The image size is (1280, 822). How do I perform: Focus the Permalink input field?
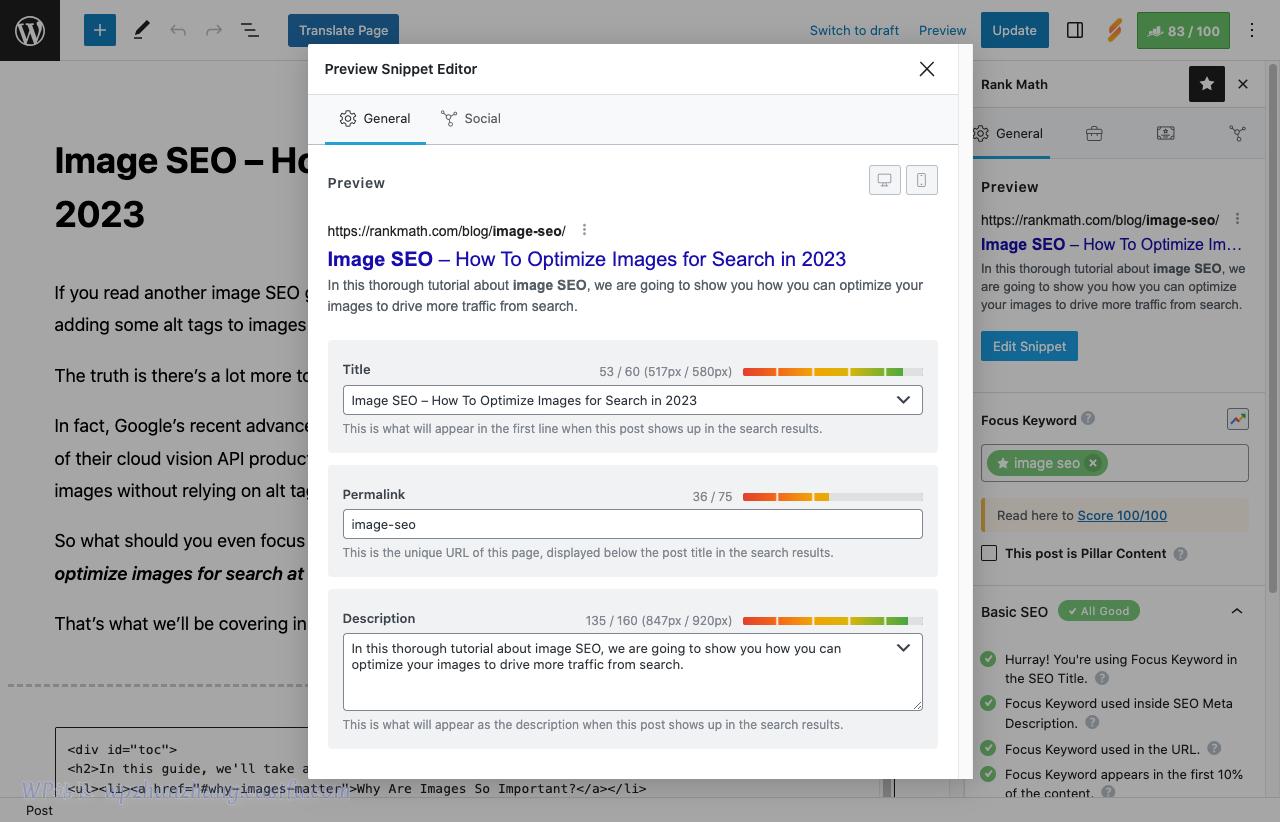point(633,524)
